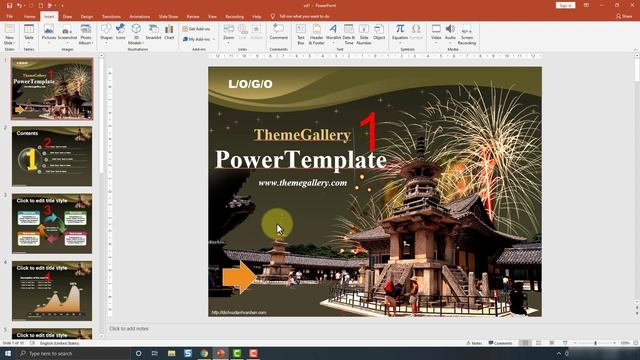The height and width of the screenshot is (360, 640).
Task: Switch to the View tab
Action: 212,17
